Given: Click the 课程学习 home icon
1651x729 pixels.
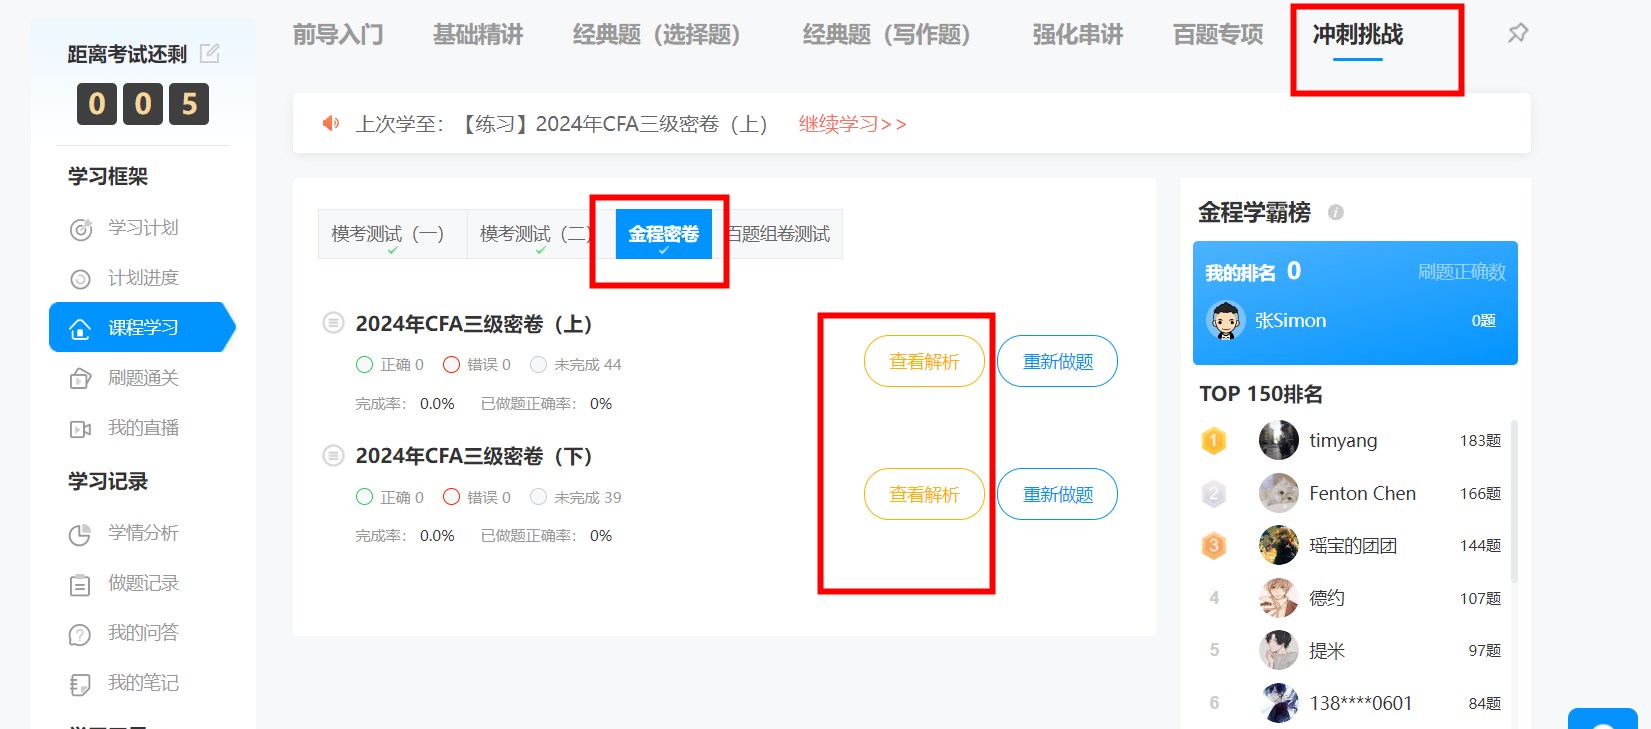Looking at the screenshot, I should pos(80,329).
